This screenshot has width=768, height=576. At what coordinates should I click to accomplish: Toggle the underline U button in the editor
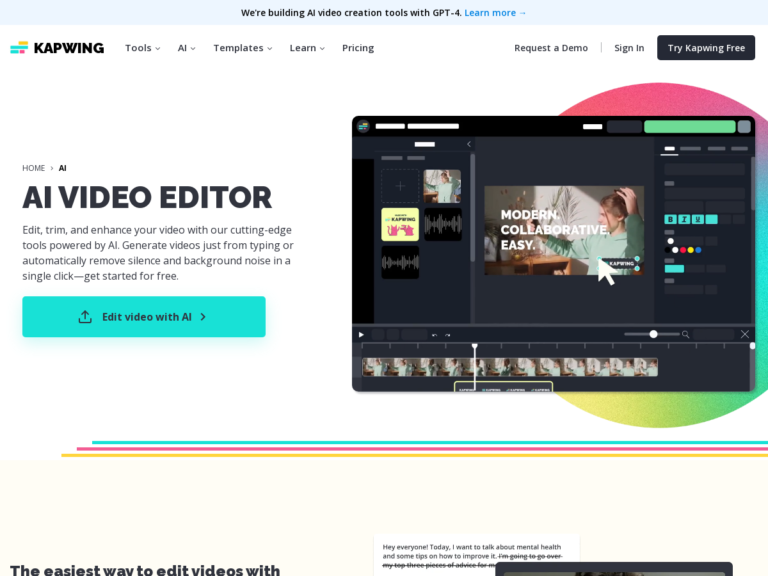(698, 219)
